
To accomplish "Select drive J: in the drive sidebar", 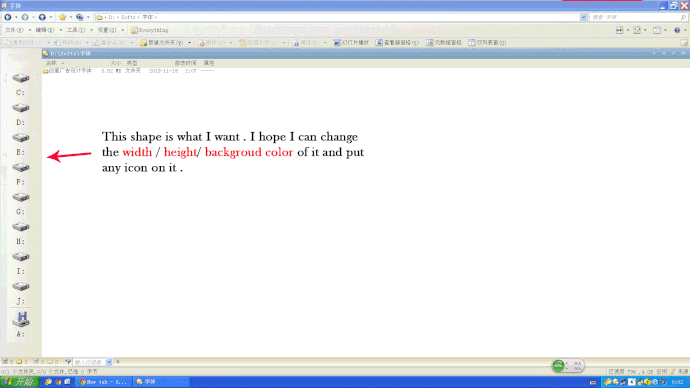I will 21,293.
